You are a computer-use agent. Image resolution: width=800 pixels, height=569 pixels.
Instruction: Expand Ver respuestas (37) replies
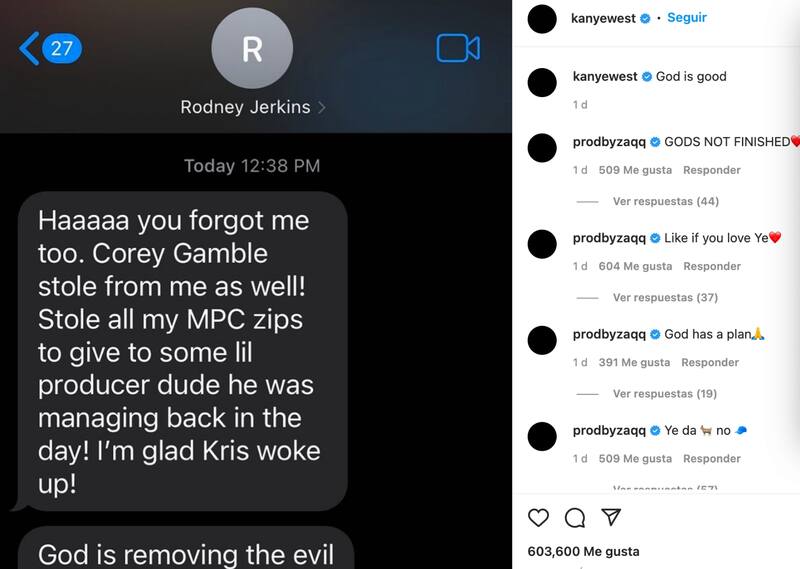[x=665, y=298]
